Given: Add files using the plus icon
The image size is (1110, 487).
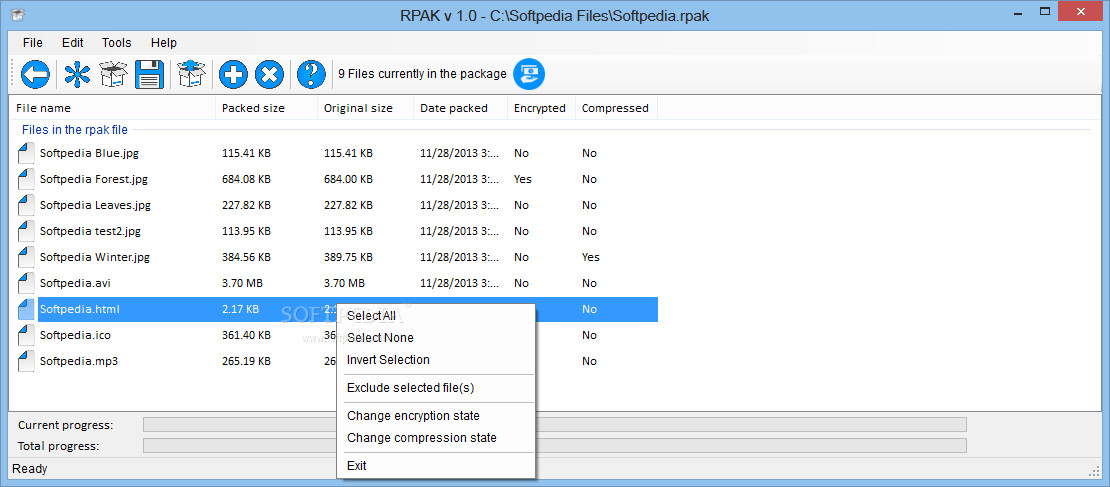Looking at the screenshot, I should click(x=233, y=74).
